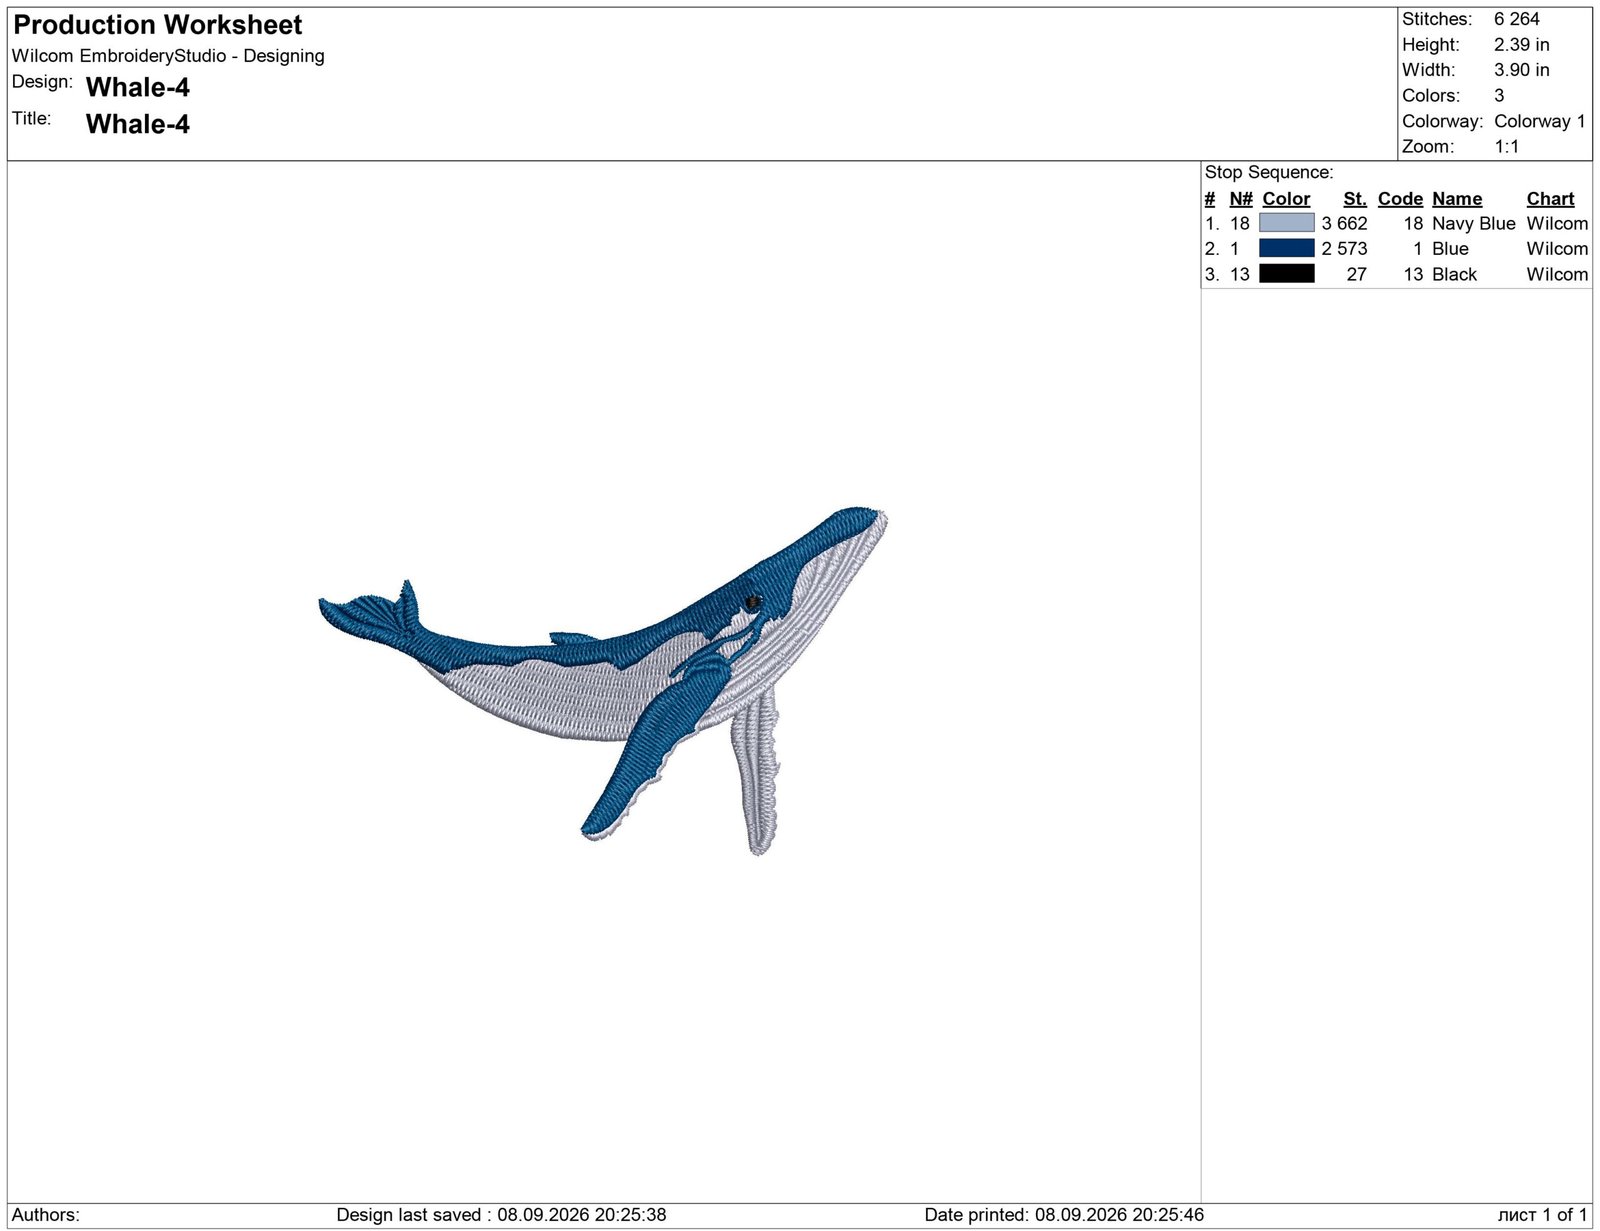Click the Colors count '3'
Viewport: 1600px width, 1231px height.
pos(1499,96)
